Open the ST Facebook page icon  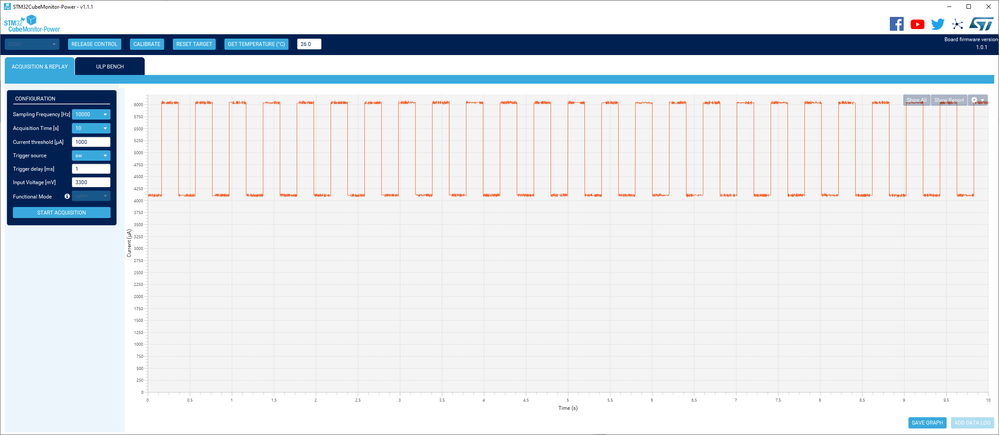[896, 24]
